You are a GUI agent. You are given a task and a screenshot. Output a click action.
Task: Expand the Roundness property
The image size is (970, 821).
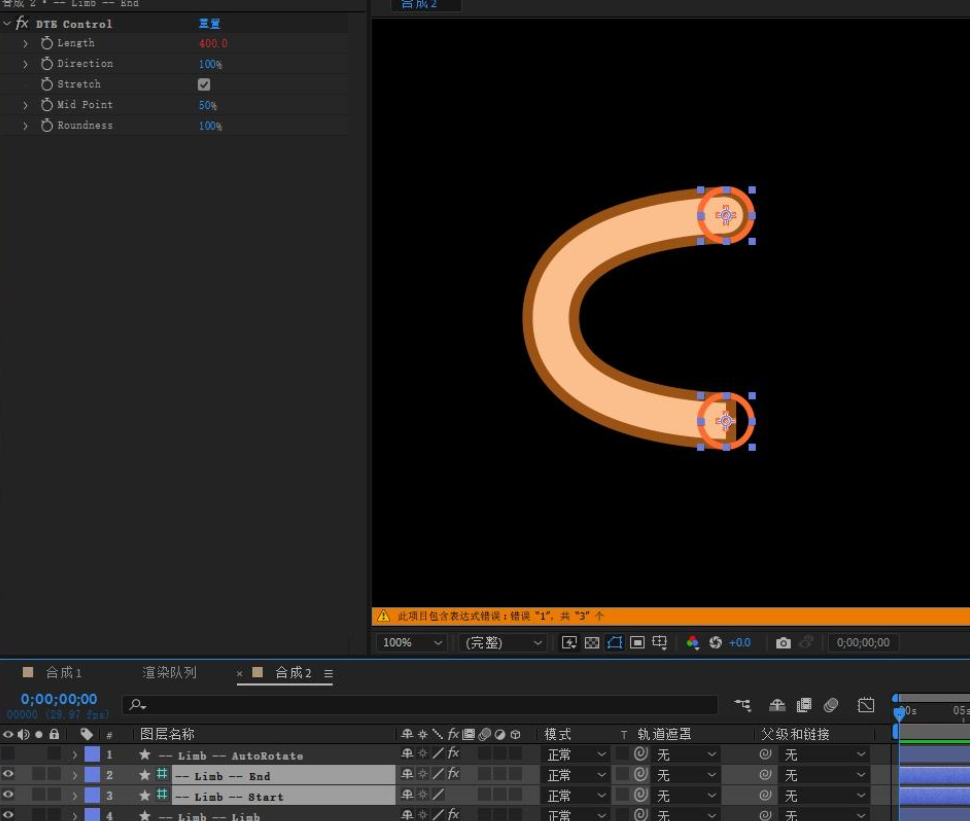25,125
